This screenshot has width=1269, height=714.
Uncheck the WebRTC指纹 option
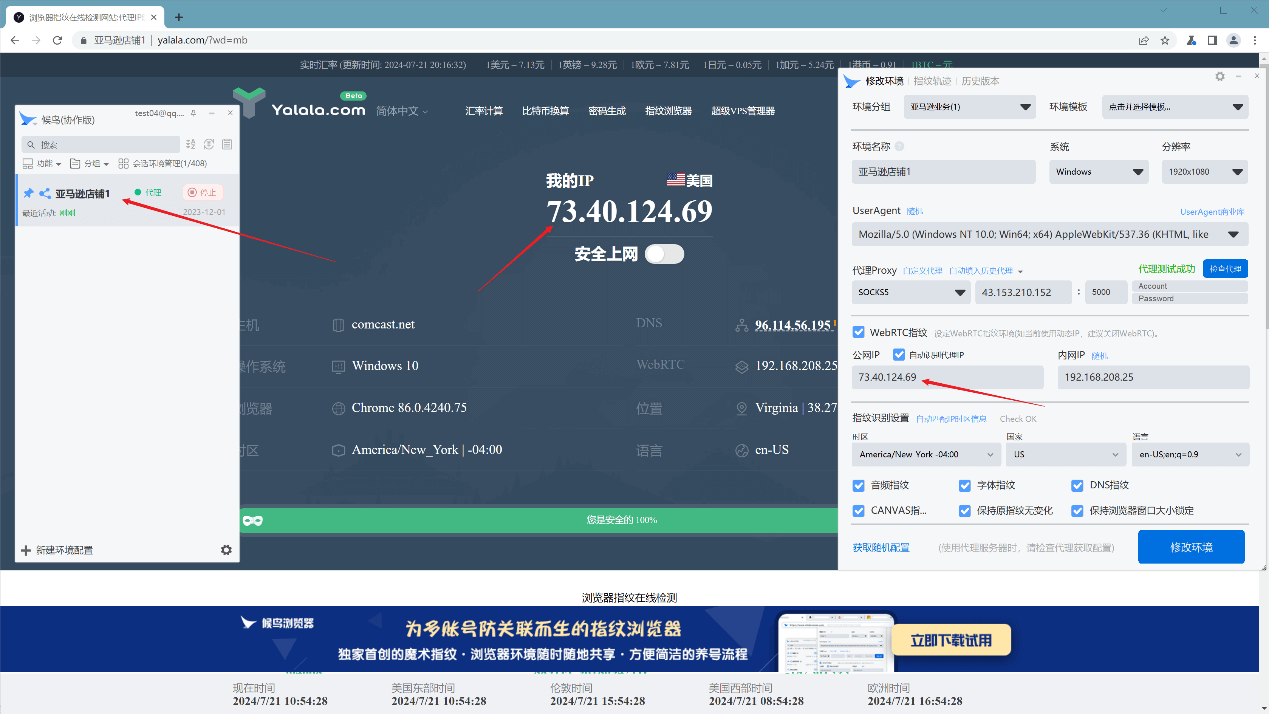click(x=857, y=333)
